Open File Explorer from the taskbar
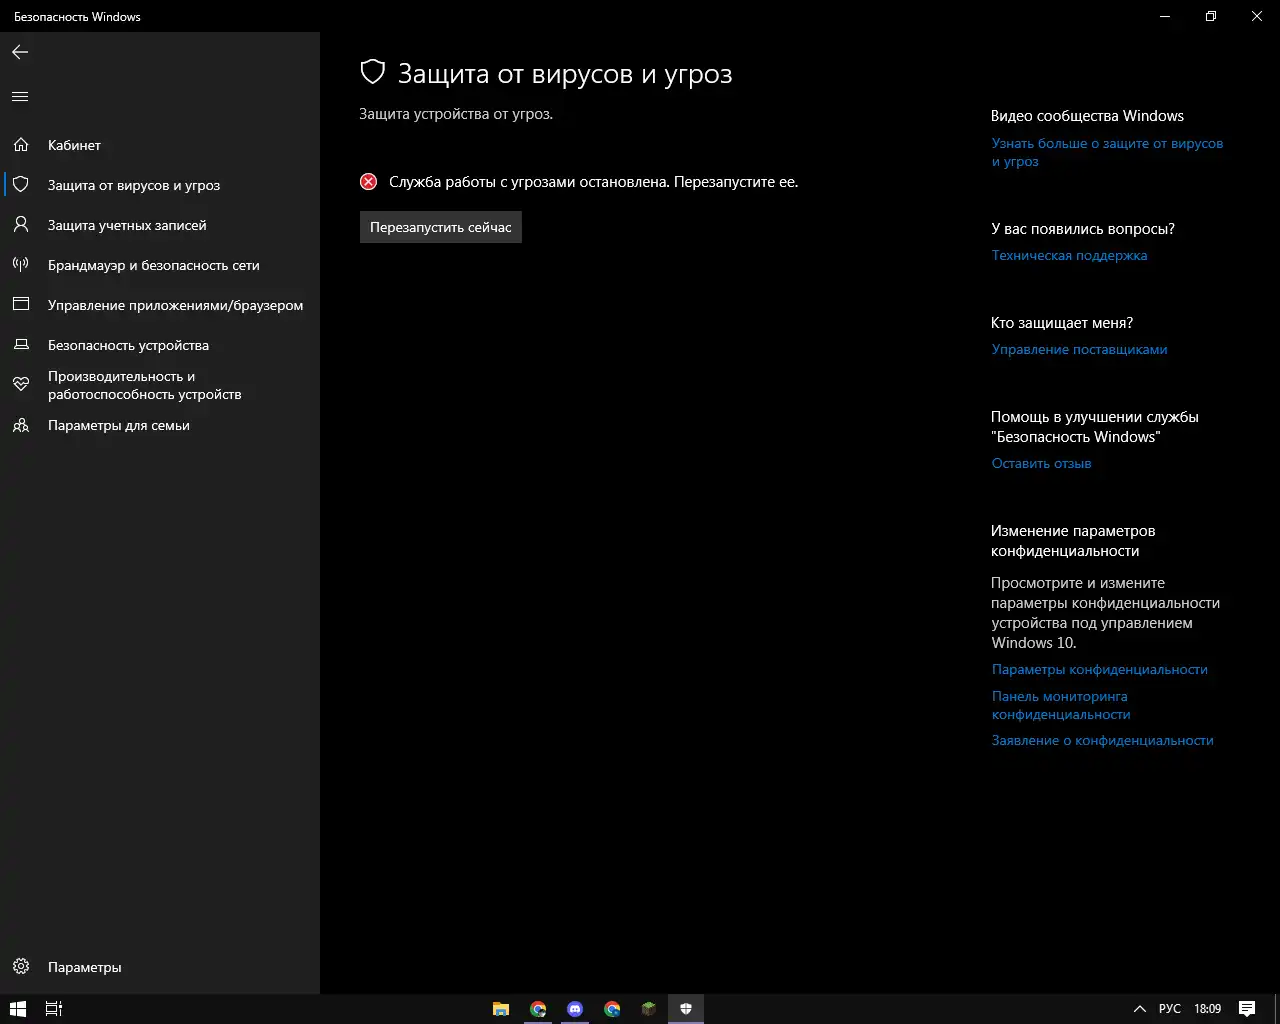Screen dimensions: 1280x1024 [501, 1009]
